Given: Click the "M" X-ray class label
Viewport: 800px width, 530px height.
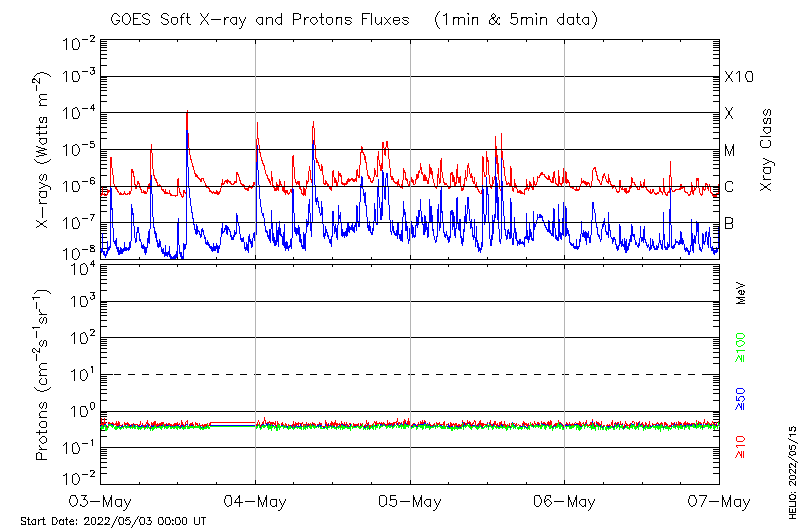Looking at the screenshot, I should [730, 150].
